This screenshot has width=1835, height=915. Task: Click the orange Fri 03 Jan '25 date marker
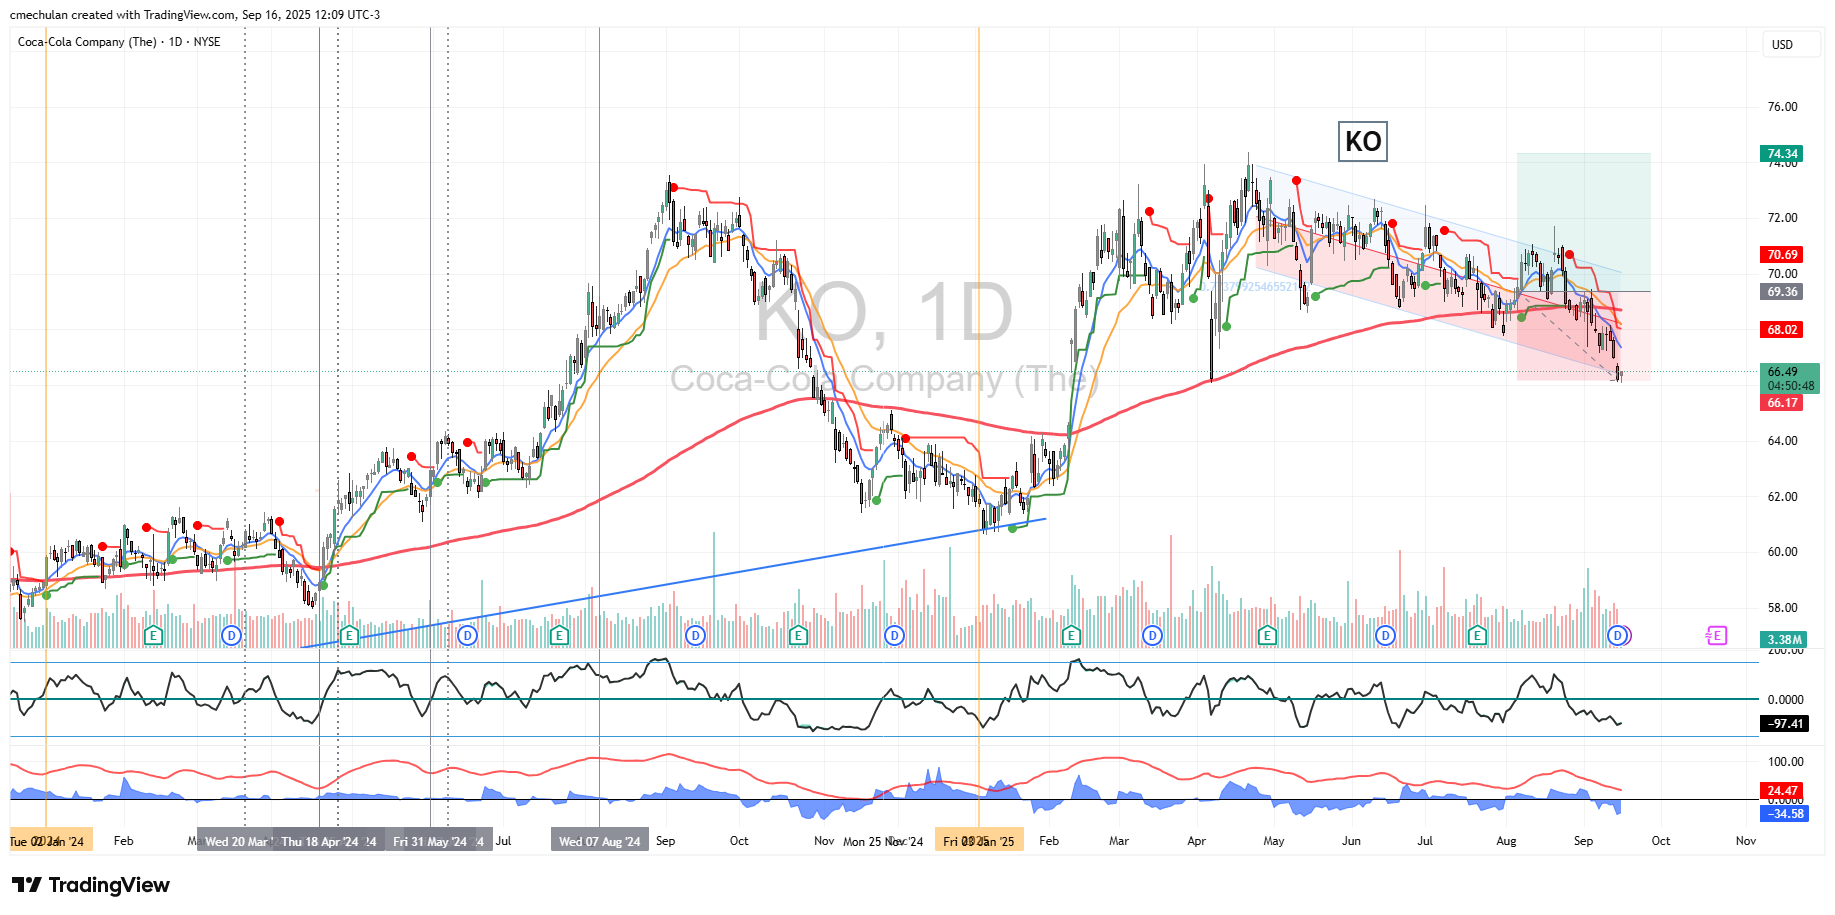point(979,841)
